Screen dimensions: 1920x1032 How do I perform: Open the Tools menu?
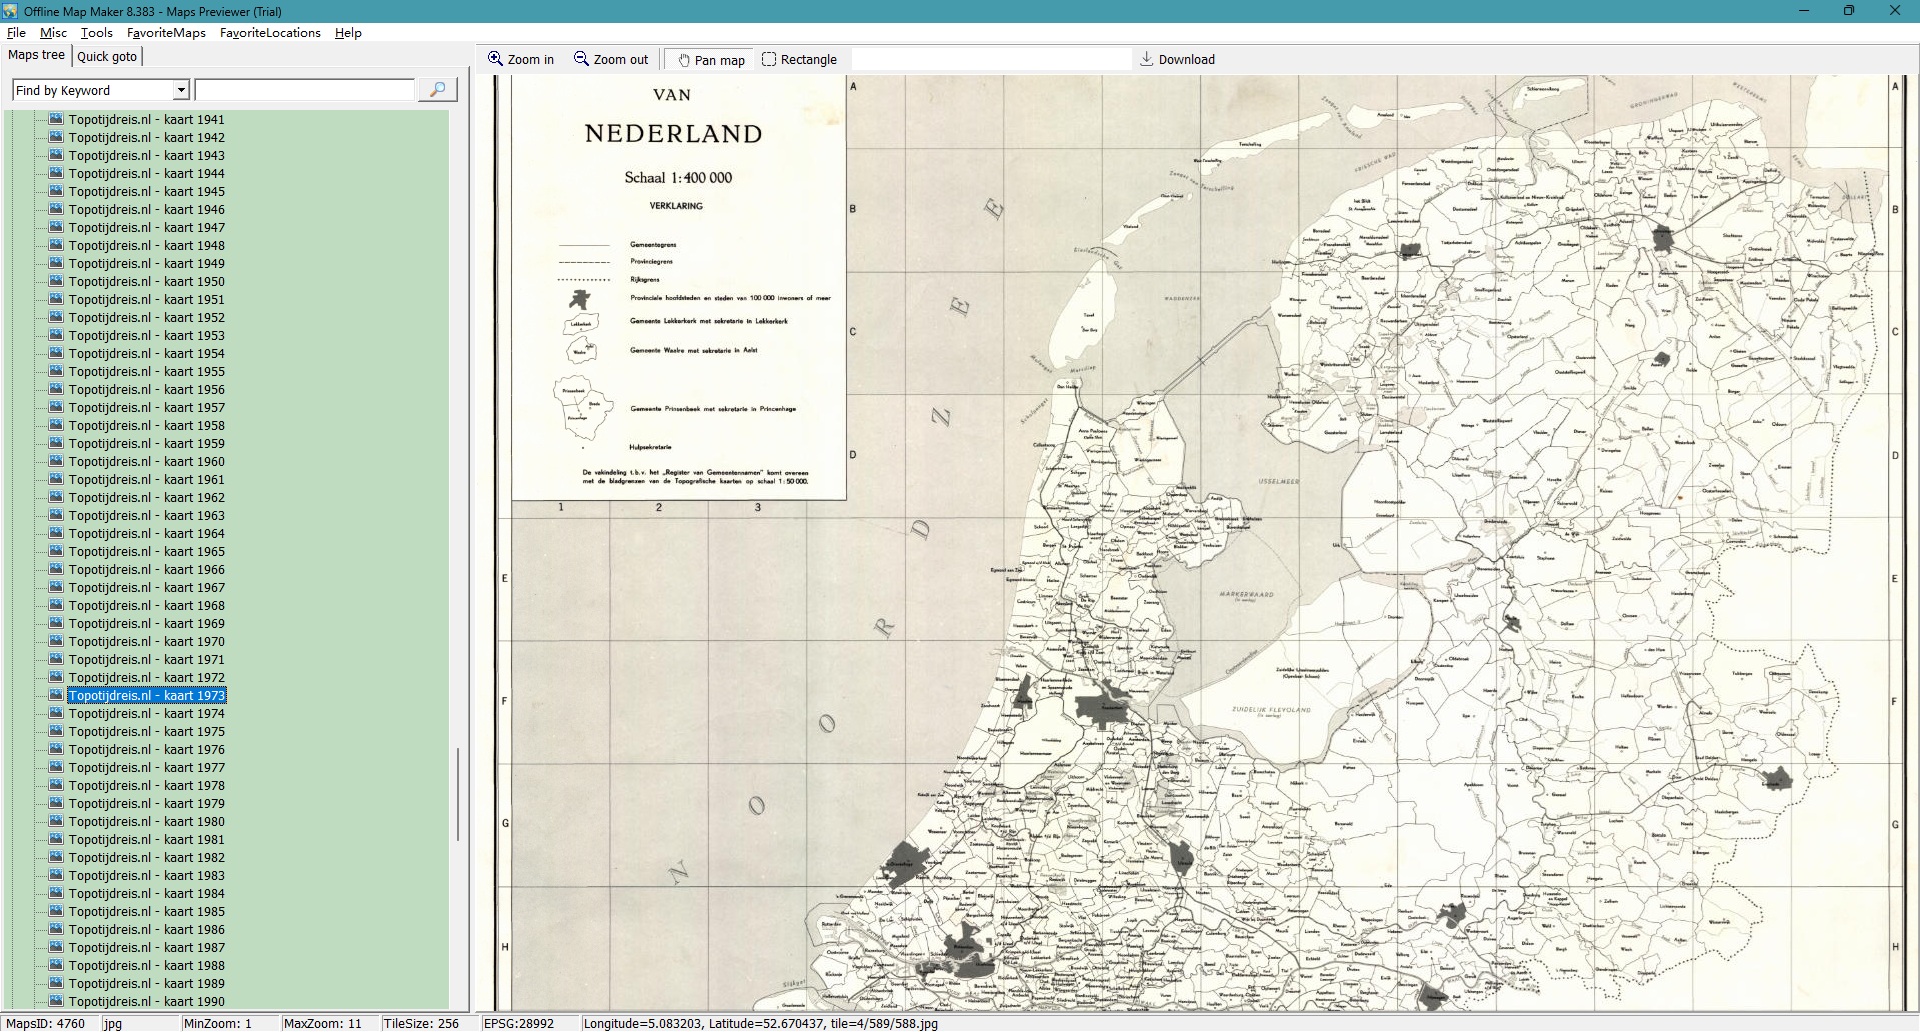(97, 33)
